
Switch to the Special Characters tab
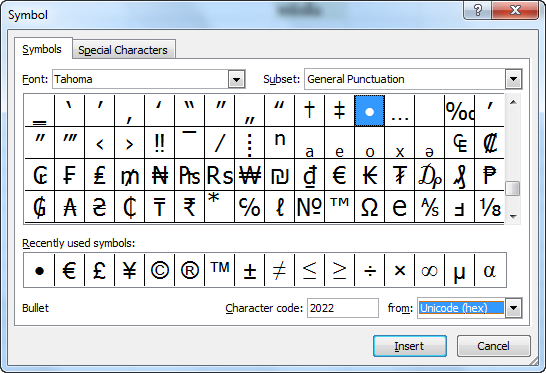(123, 50)
